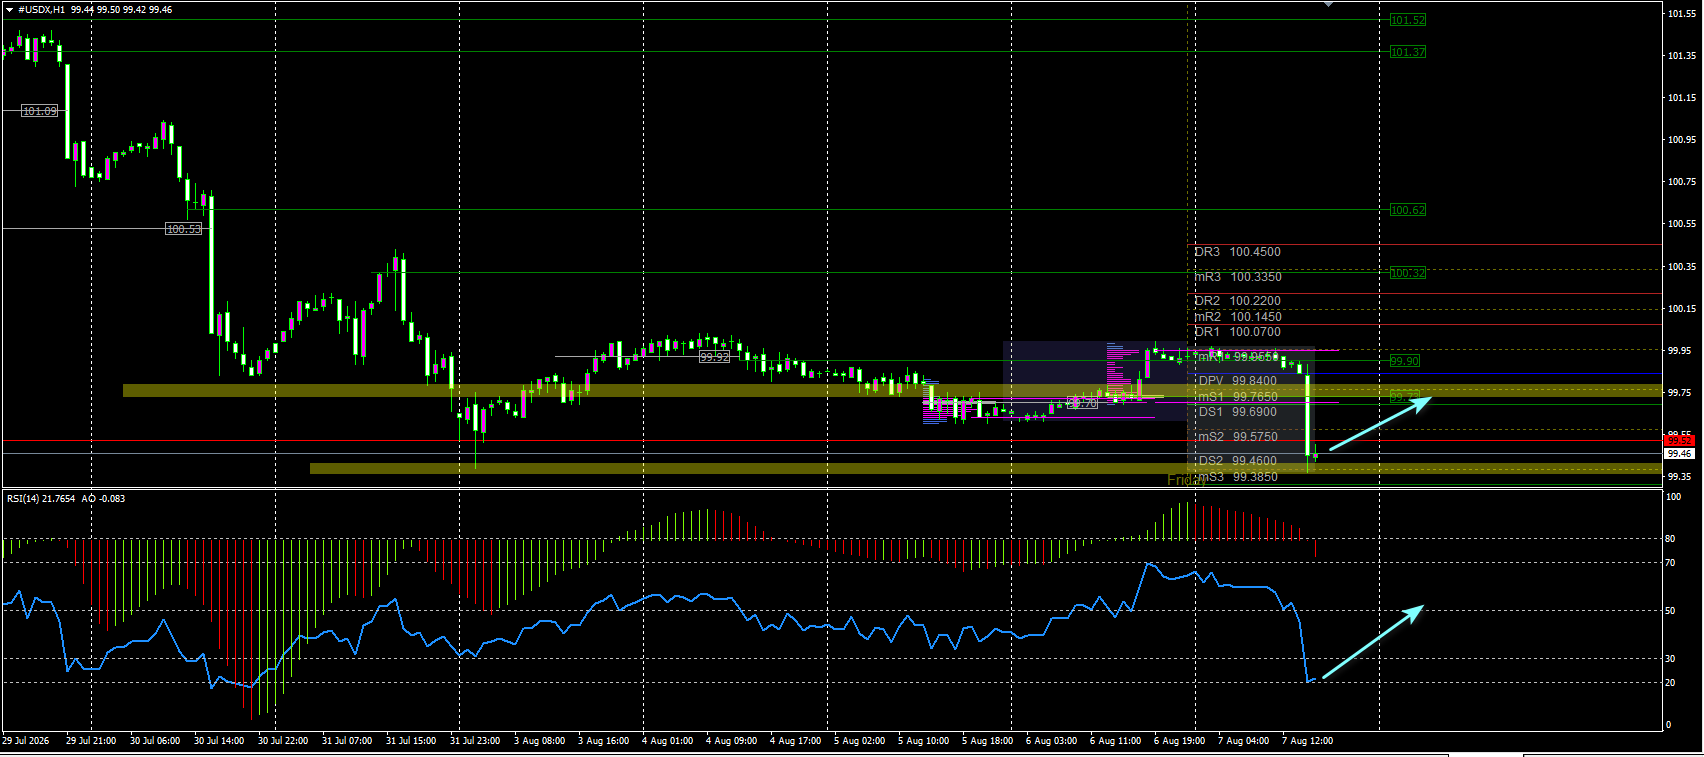Select the mS2 99.5750 pivot label

(1237, 437)
